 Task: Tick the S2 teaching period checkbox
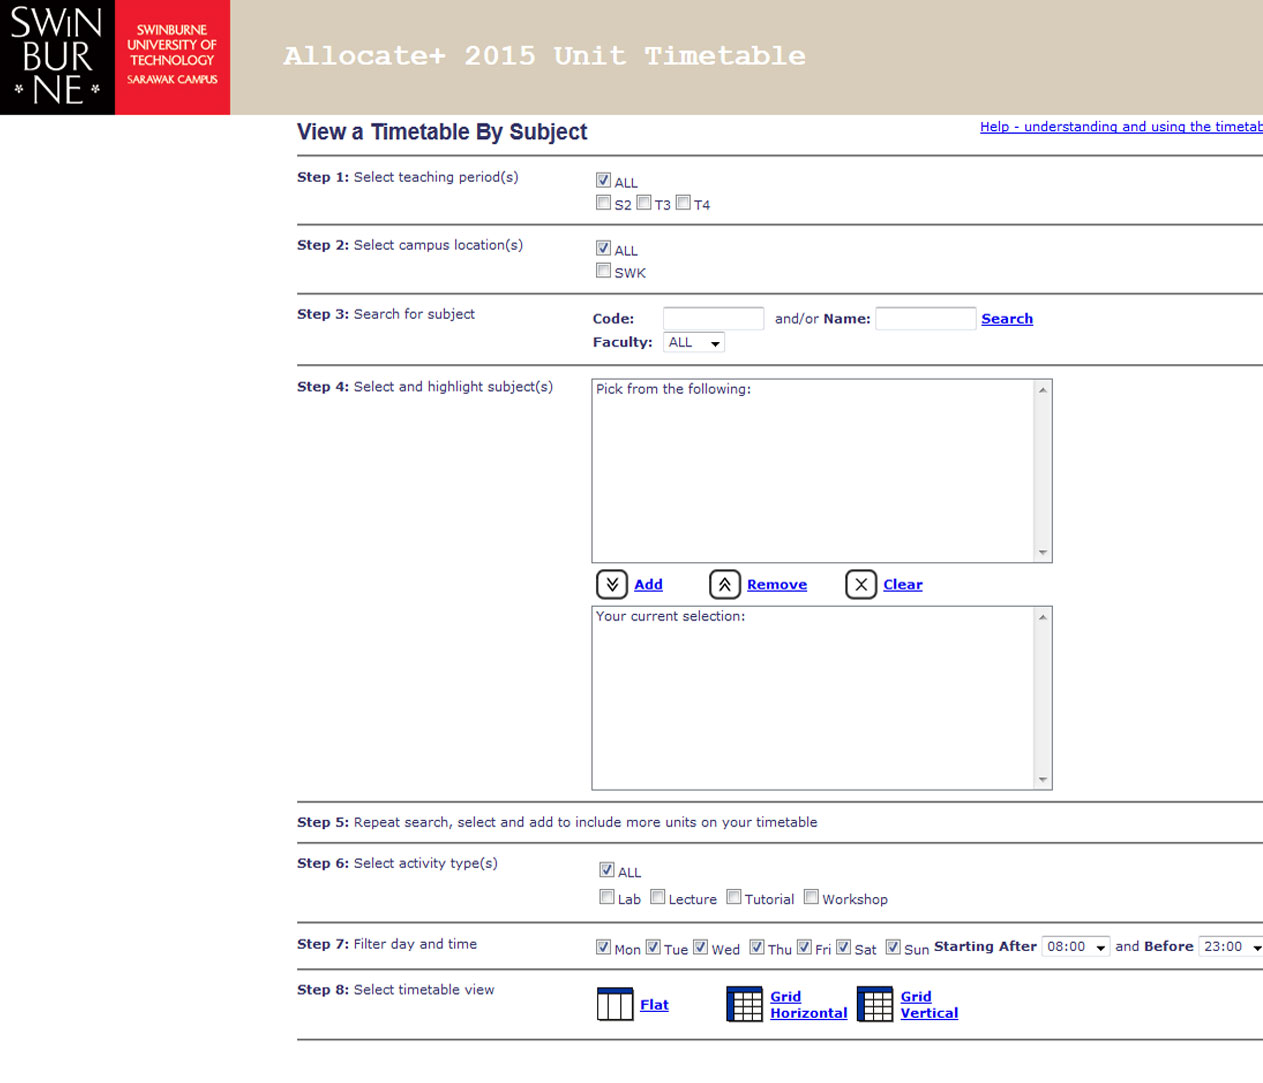coord(603,202)
